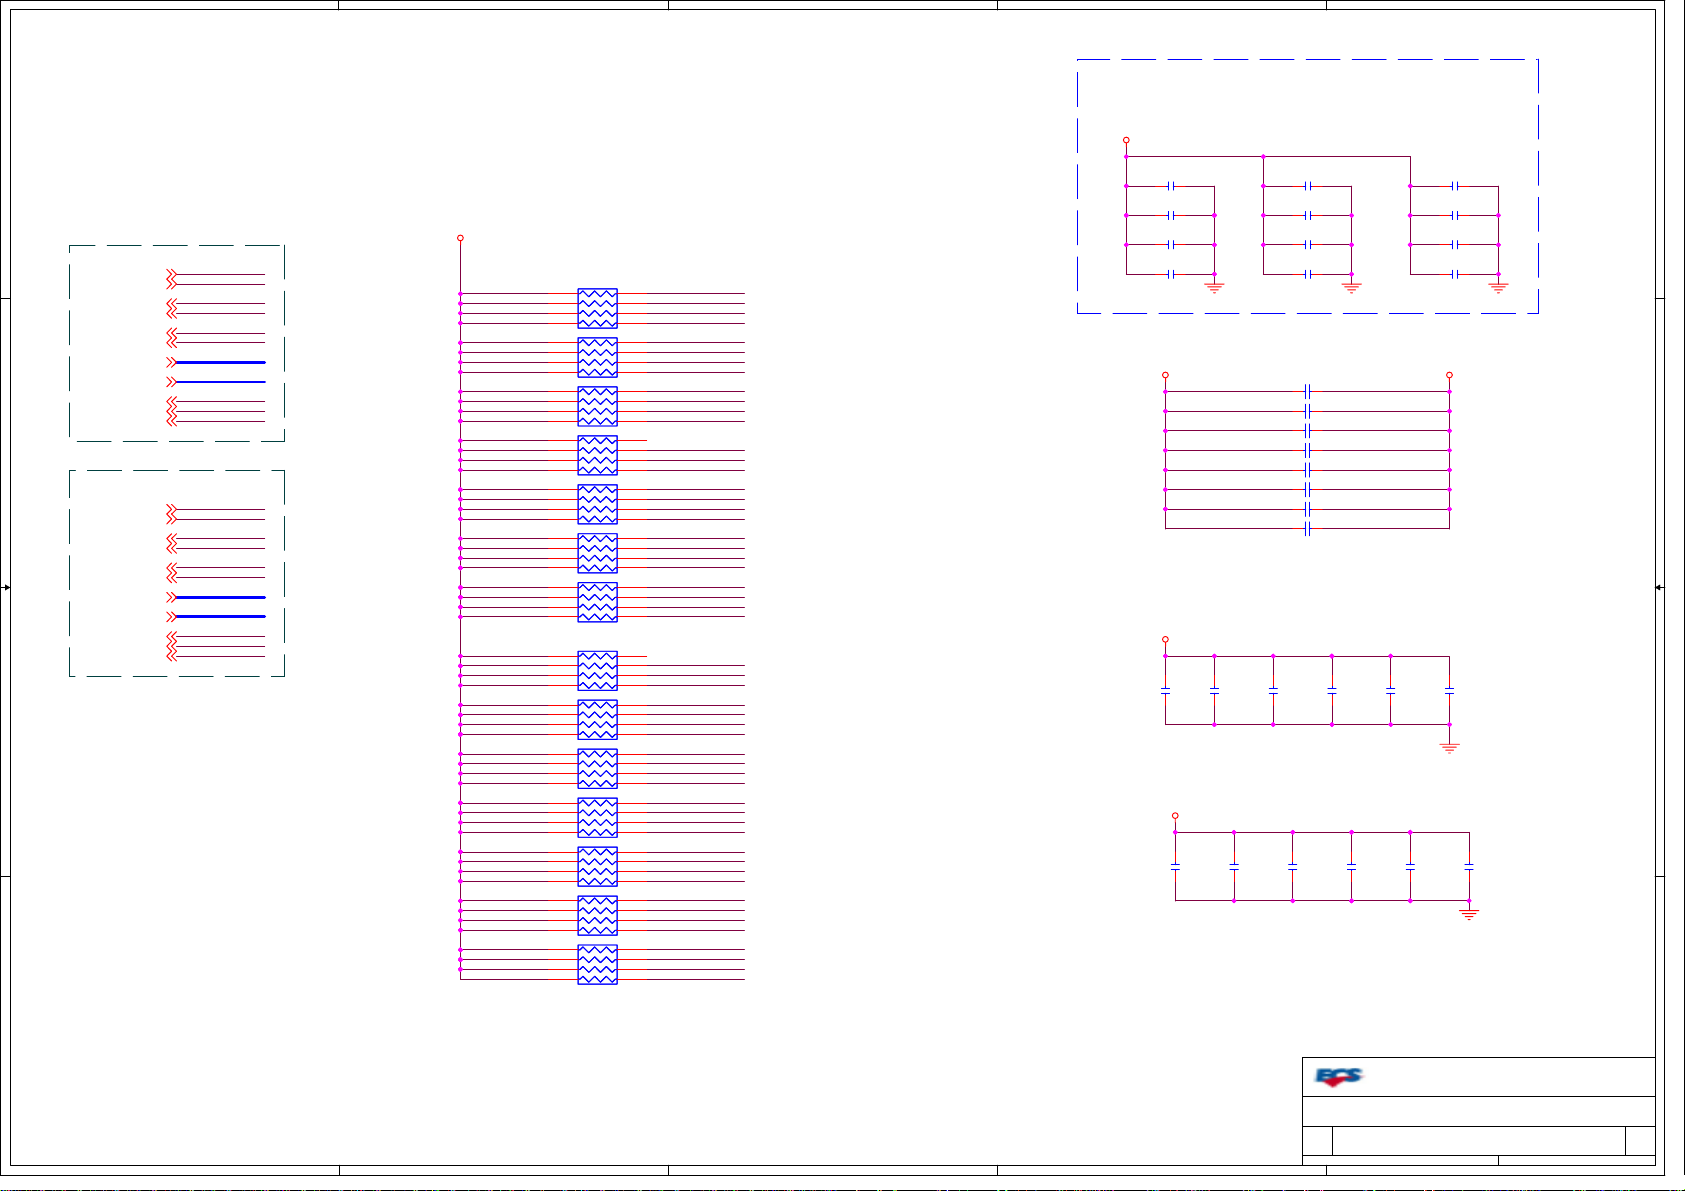Select the leftmost ground symbol inside the dashed capacitor box

tap(1214, 287)
